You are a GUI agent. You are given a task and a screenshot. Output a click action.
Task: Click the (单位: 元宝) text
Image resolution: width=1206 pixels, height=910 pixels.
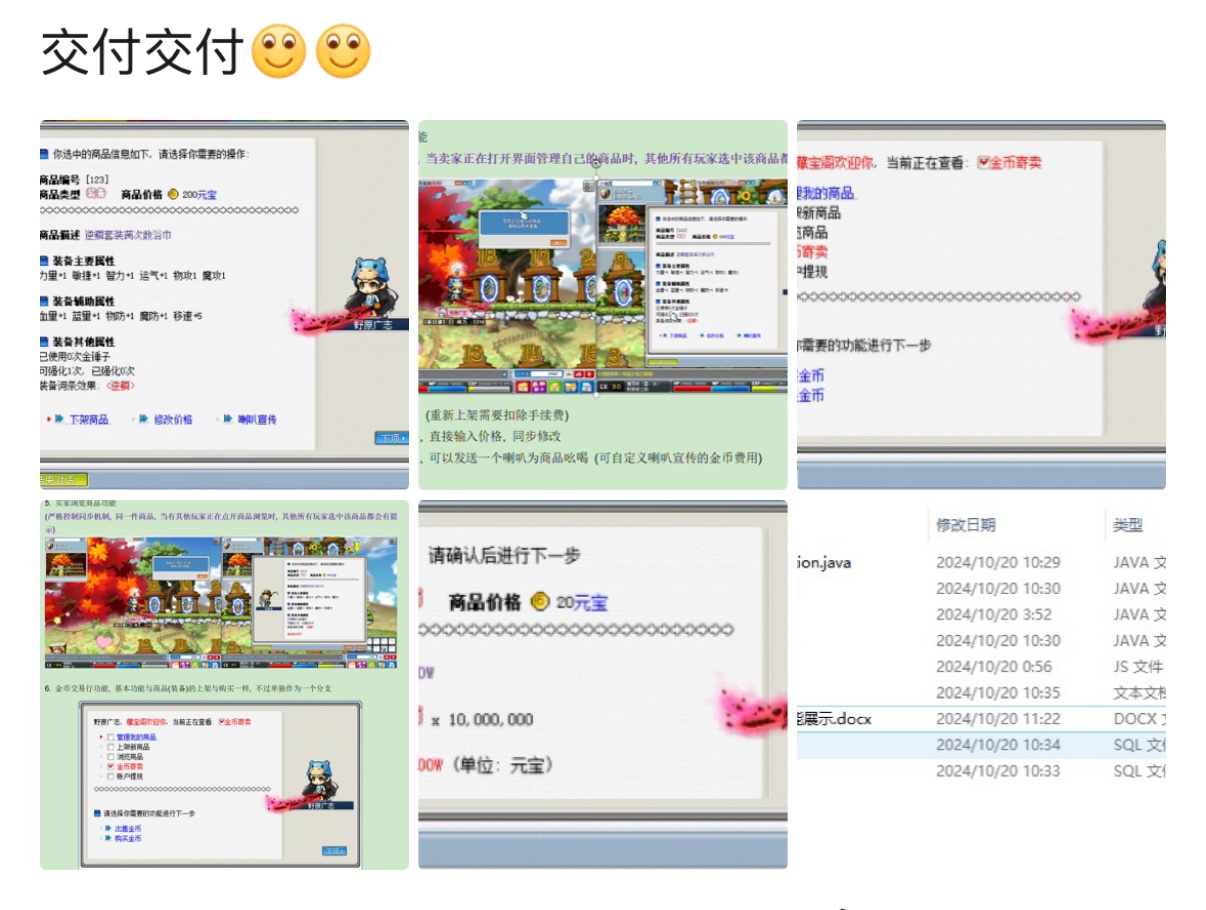tap(501, 765)
